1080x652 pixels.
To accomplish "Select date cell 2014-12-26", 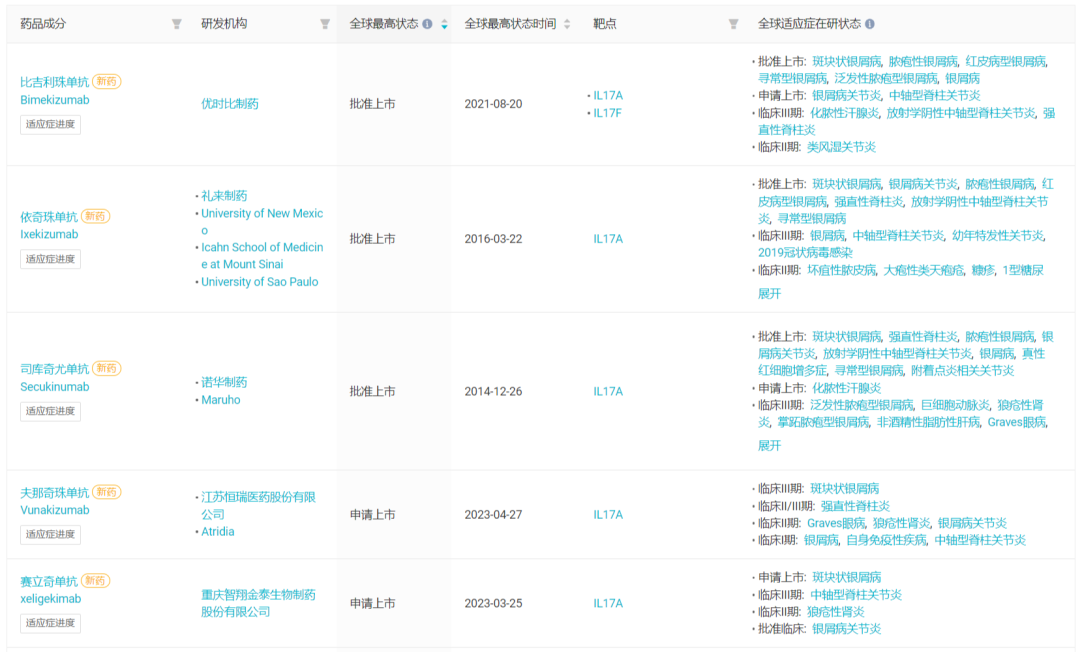I will [493, 391].
